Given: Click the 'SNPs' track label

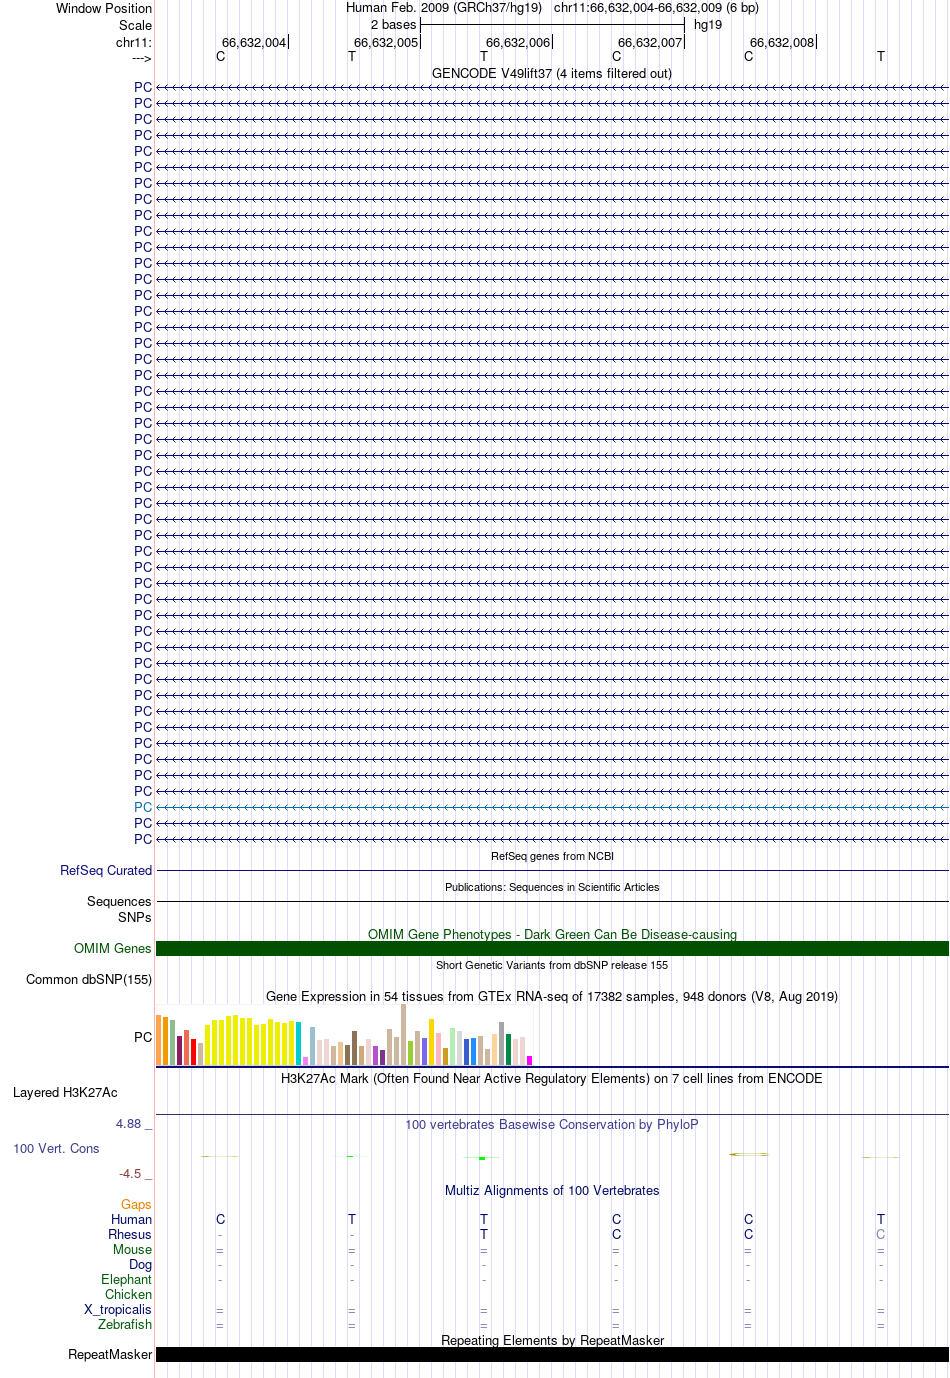Looking at the screenshot, I should 135,917.
